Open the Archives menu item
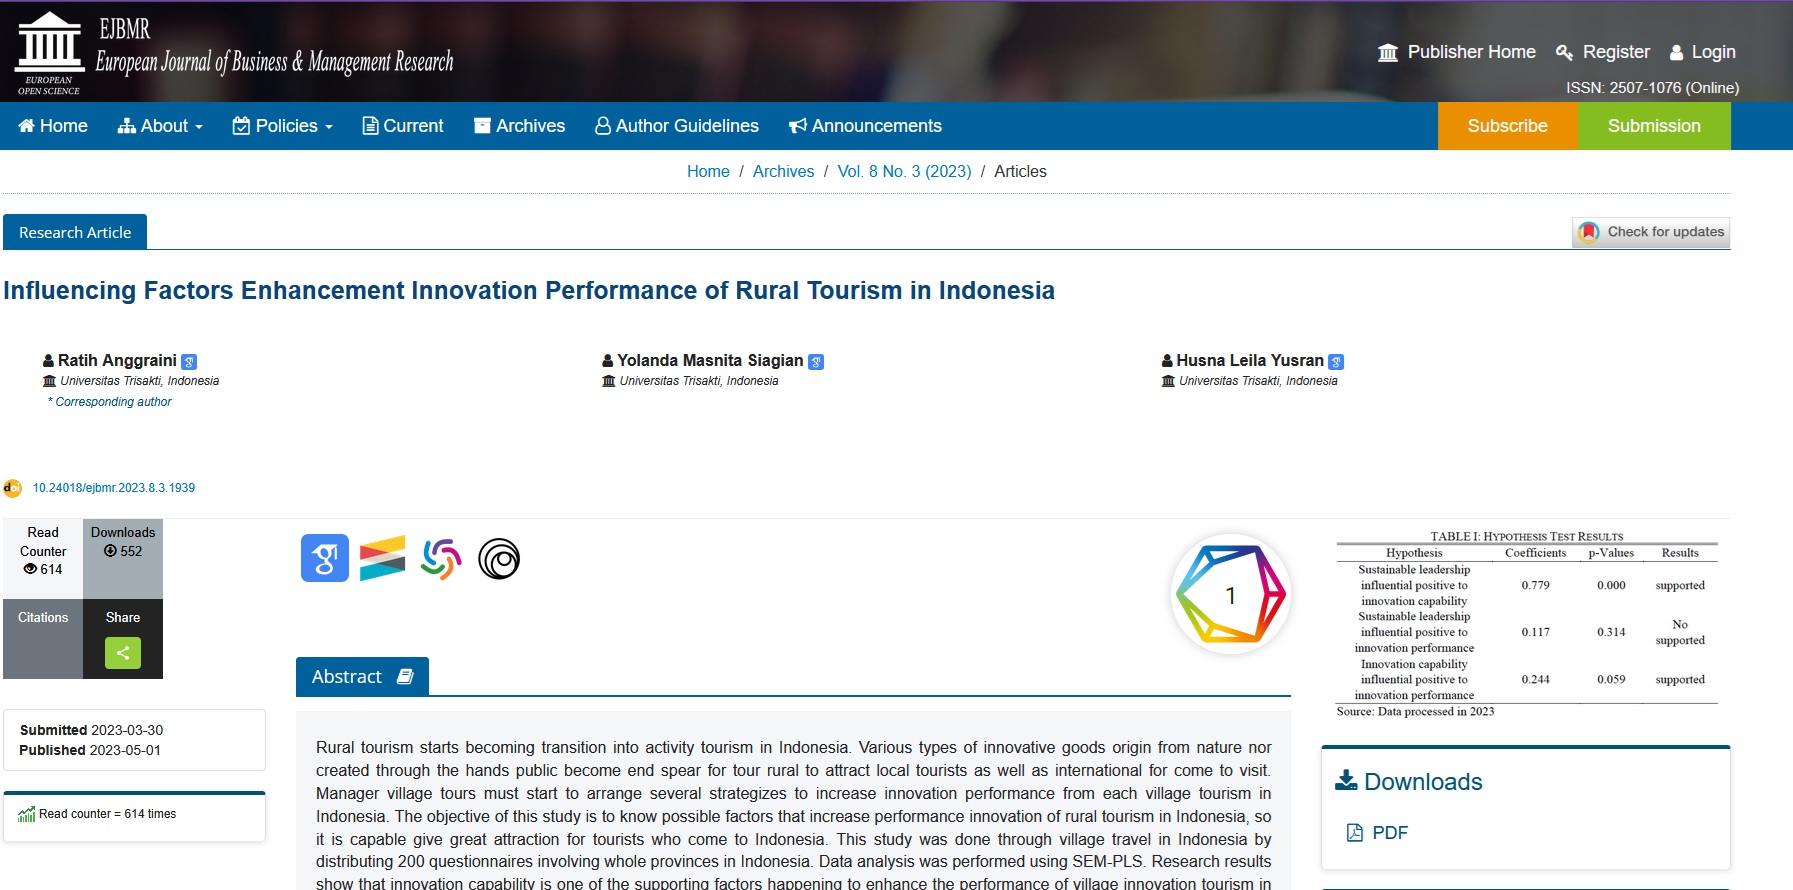The width and height of the screenshot is (1793, 890). (519, 126)
